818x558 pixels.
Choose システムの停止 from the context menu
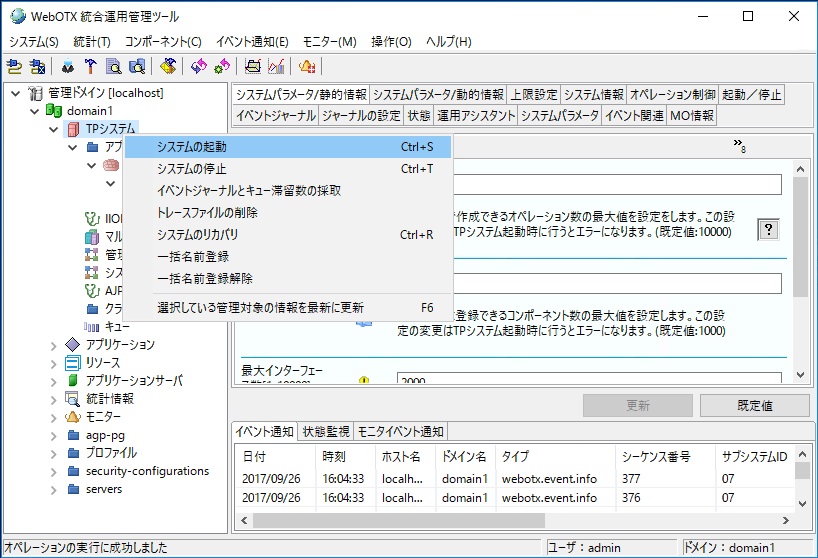pos(192,169)
